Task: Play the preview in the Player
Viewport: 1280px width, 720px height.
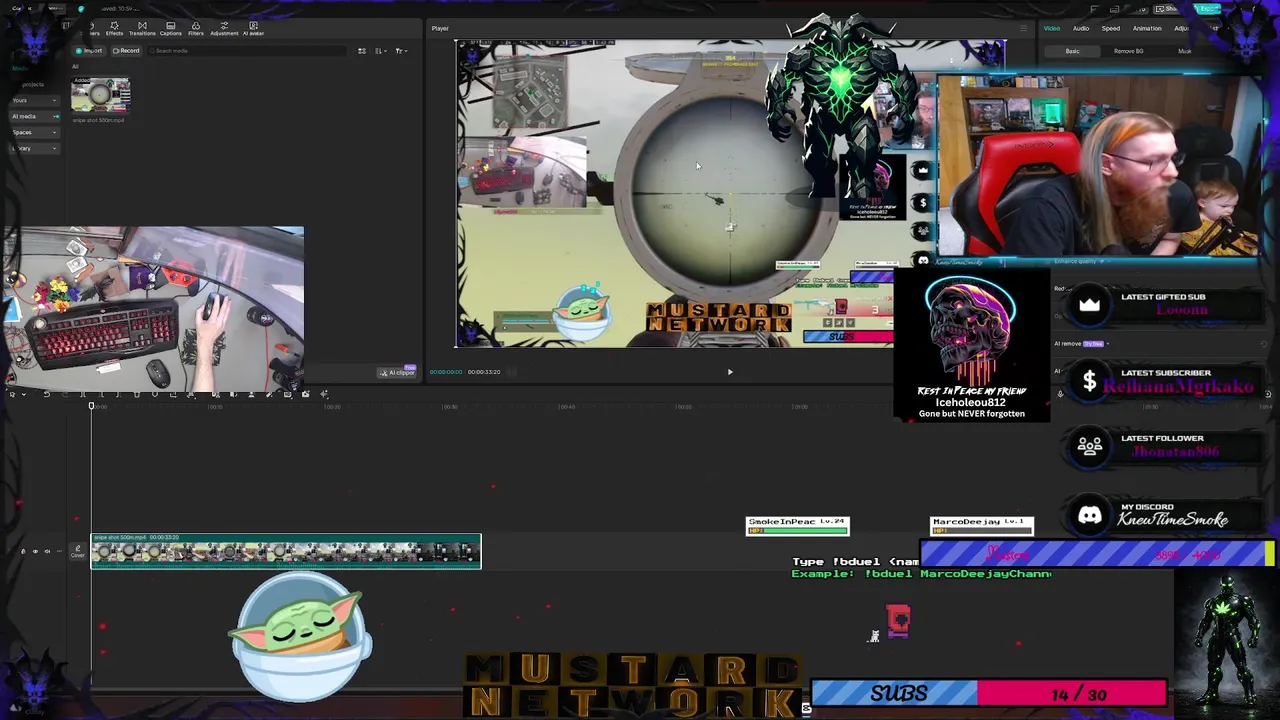Action: click(x=730, y=372)
